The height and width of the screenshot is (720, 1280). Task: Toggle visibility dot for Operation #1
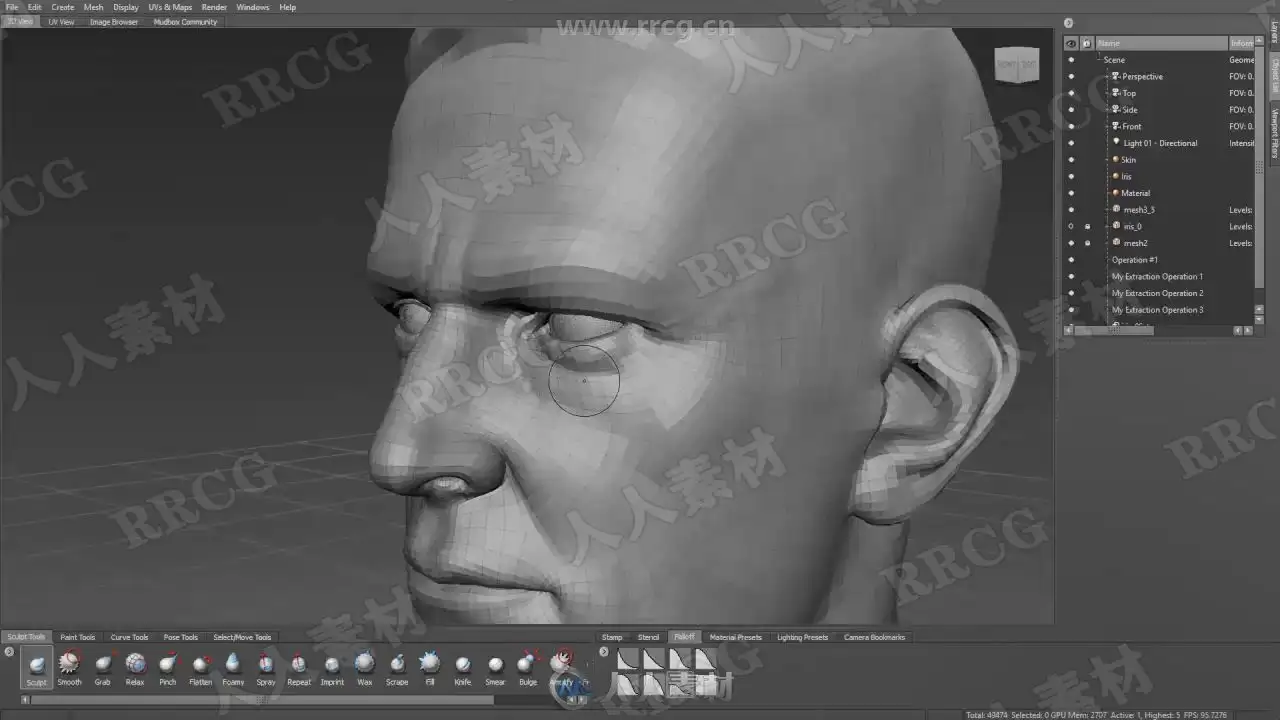pyautogui.click(x=1071, y=260)
